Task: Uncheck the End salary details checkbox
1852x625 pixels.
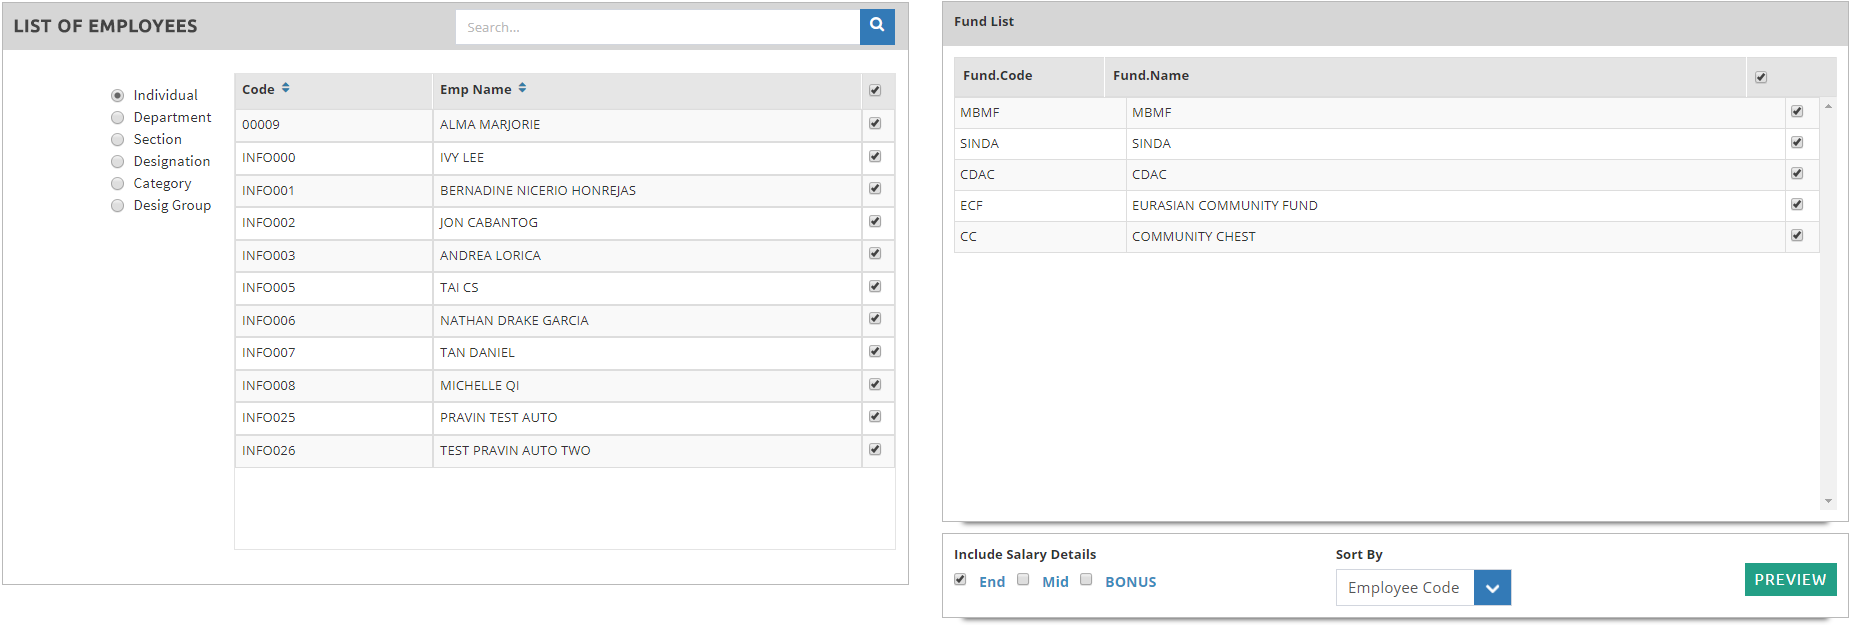Action: click(x=960, y=580)
